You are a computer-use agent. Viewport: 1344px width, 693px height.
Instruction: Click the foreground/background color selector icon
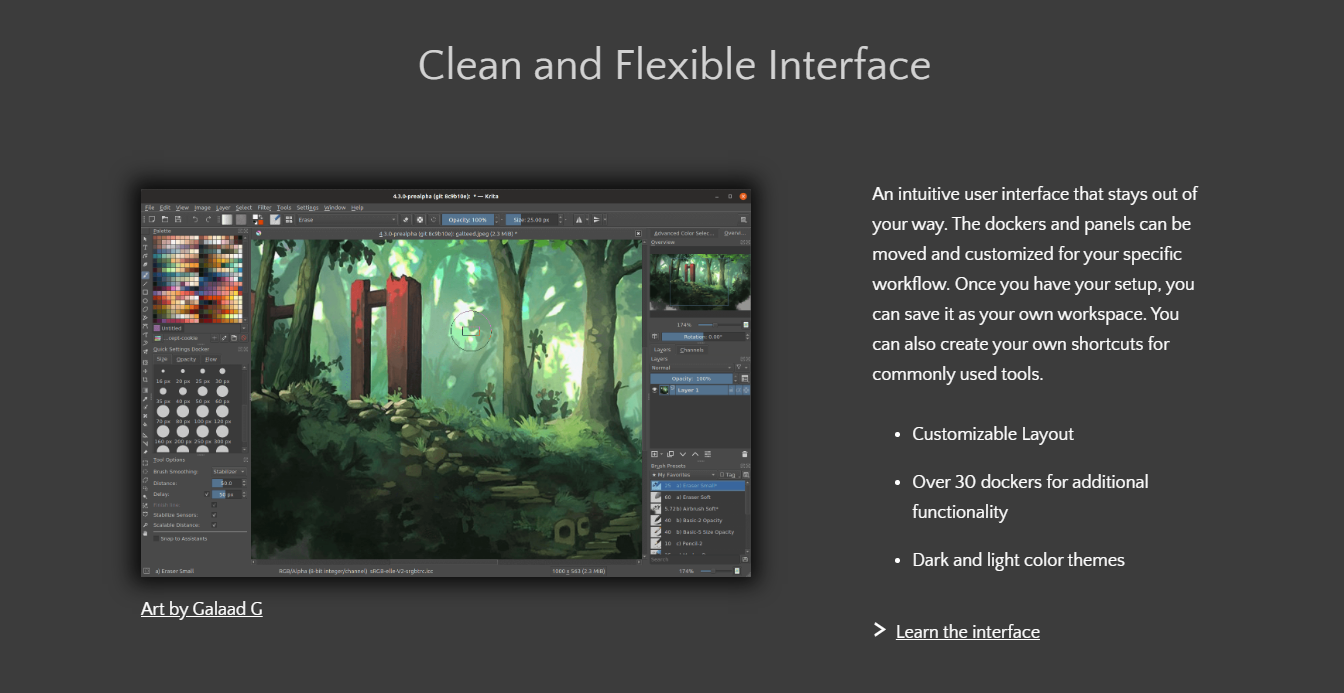256,219
